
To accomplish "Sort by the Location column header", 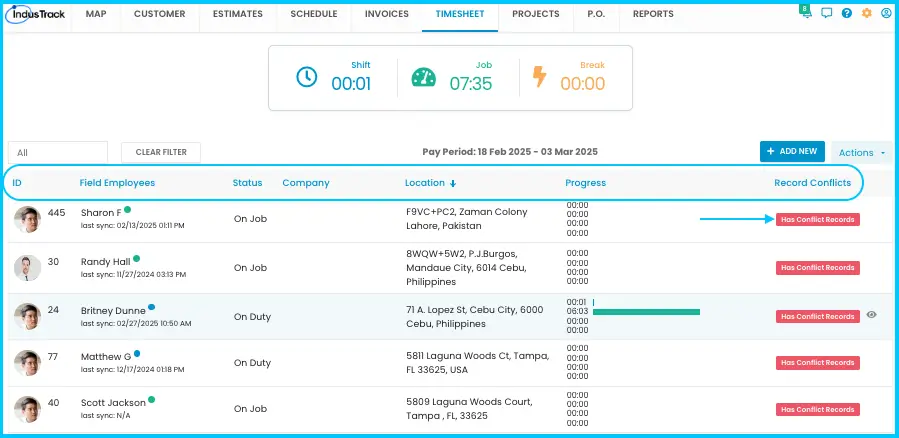I will click(424, 183).
